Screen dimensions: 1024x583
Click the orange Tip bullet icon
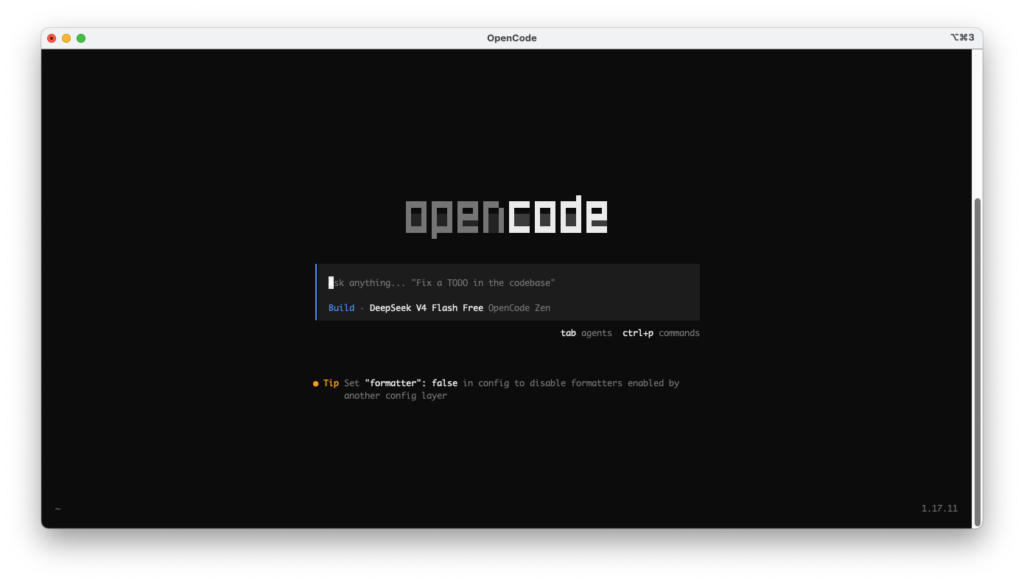[x=315, y=383]
